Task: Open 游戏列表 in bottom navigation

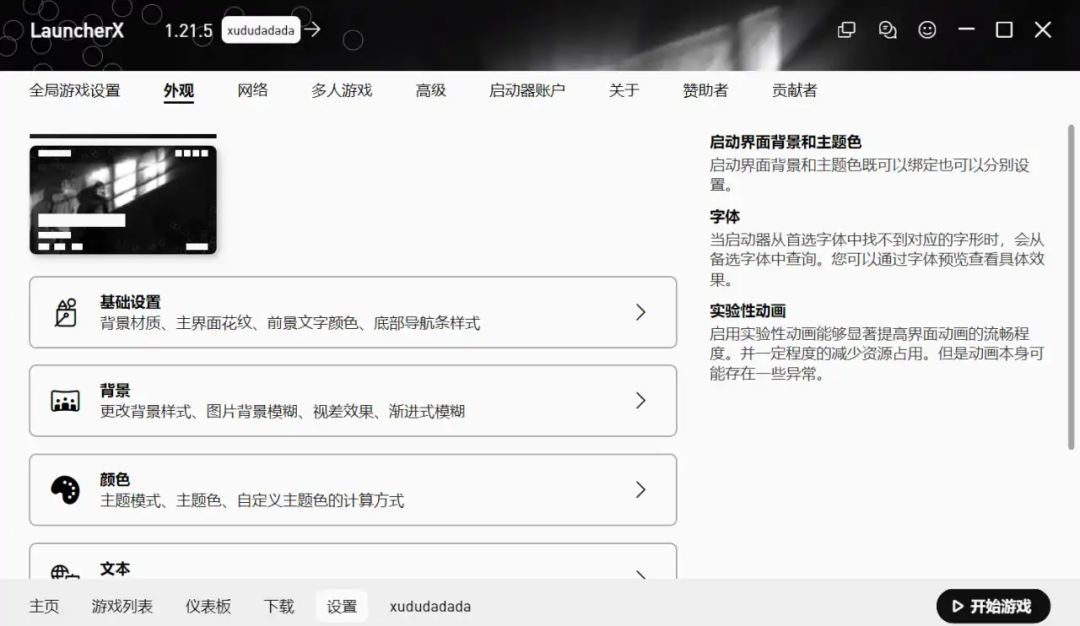Action: 122,606
